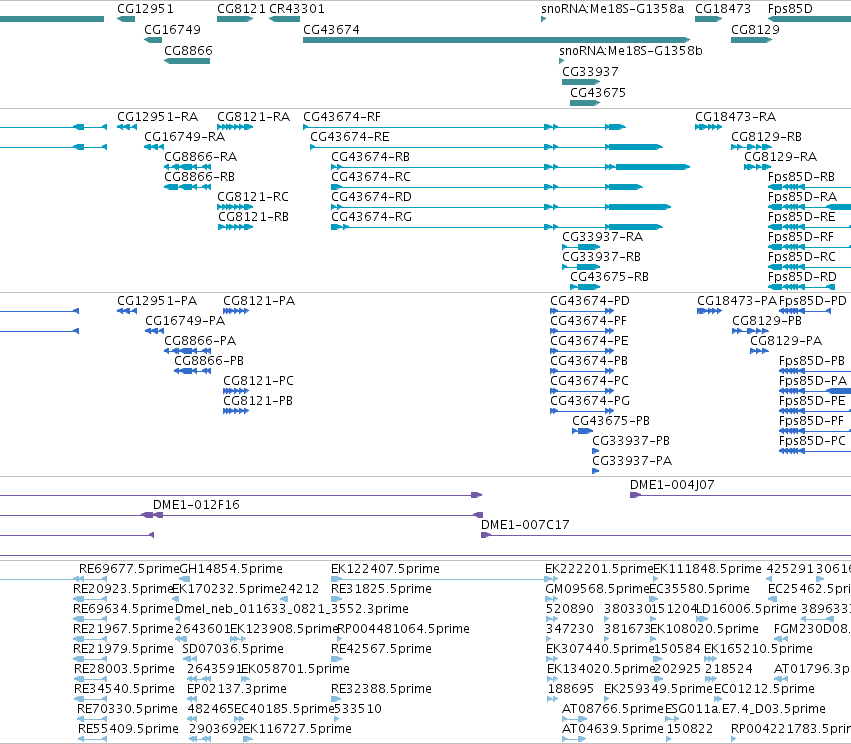Click transcript Fps85D-RB
Screen dimensions: 851x744
point(801,177)
